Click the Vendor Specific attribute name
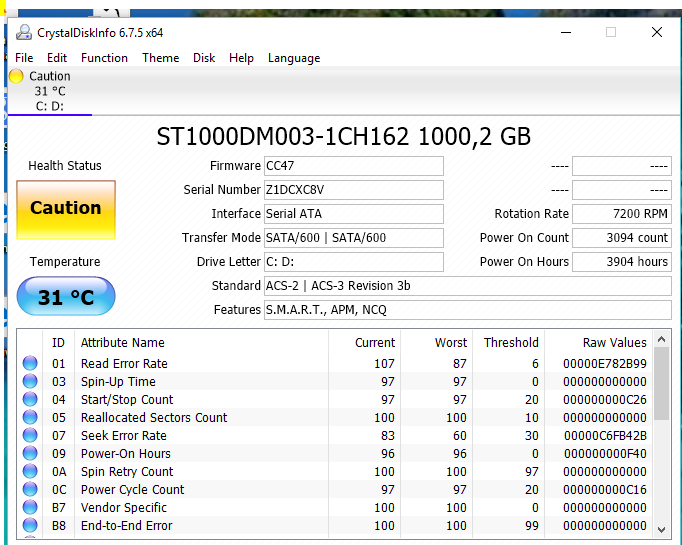This screenshot has width=682, height=545. (124, 507)
